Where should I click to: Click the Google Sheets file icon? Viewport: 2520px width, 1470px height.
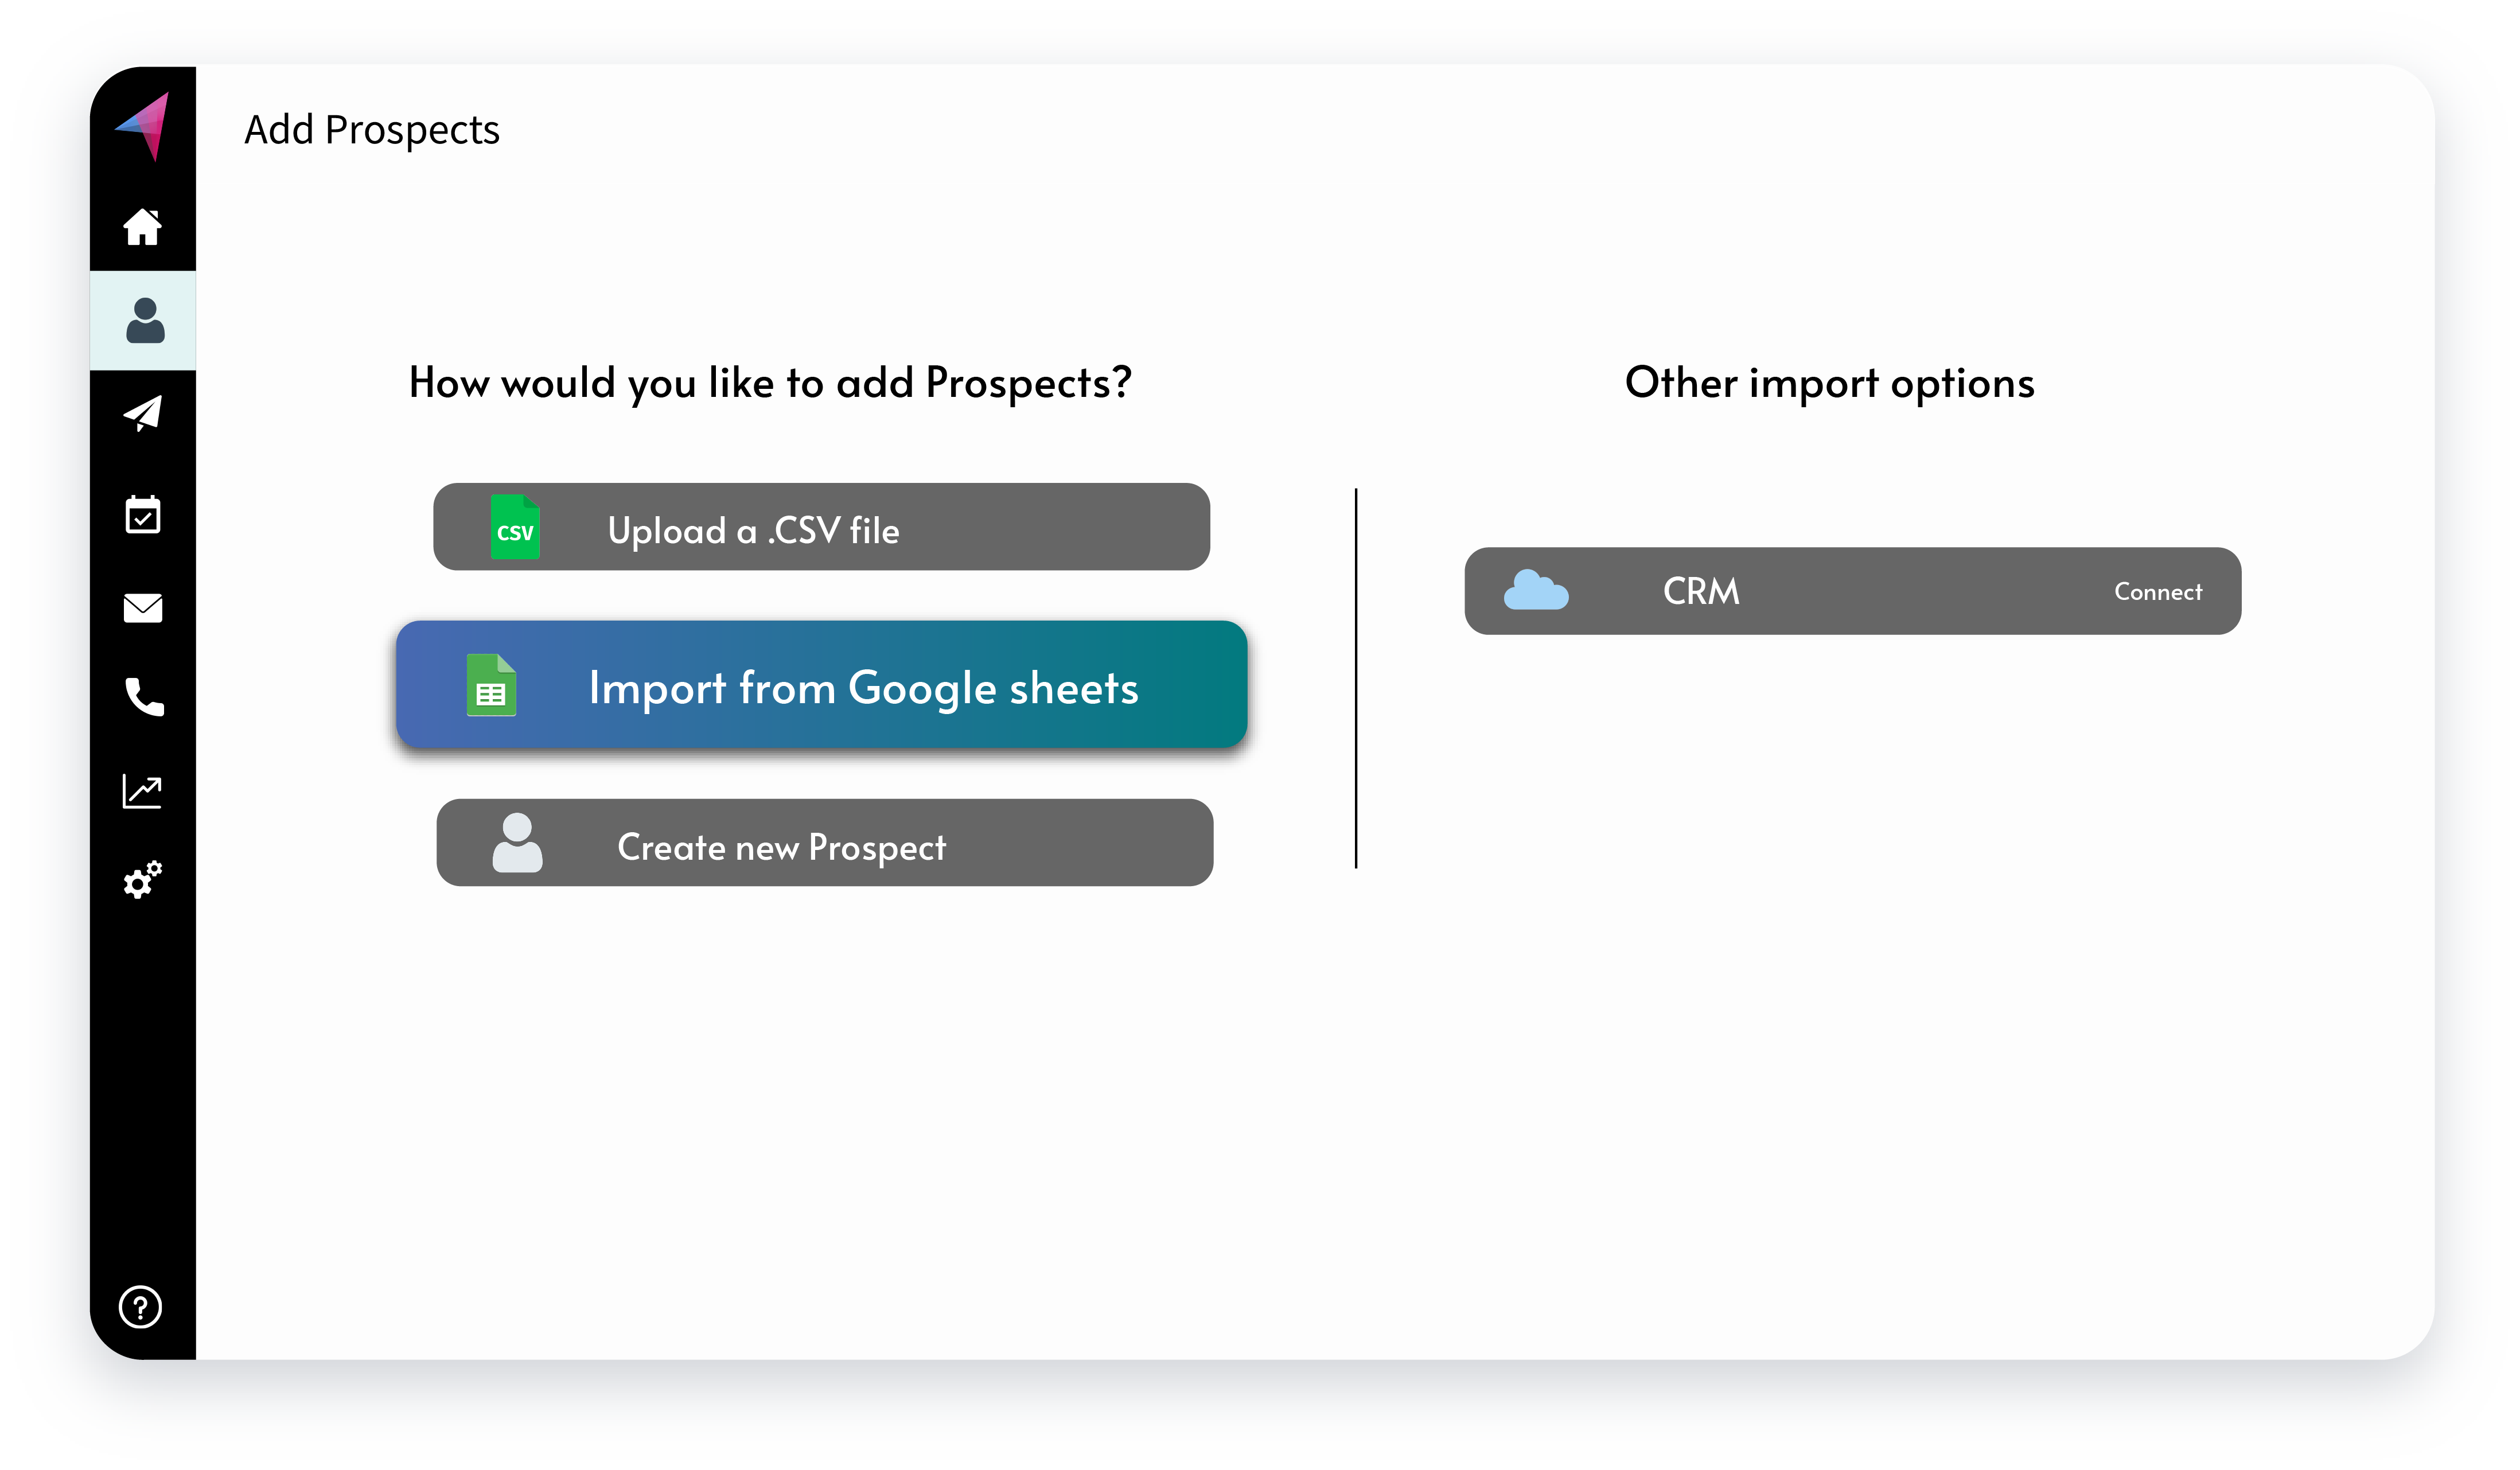click(491, 686)
